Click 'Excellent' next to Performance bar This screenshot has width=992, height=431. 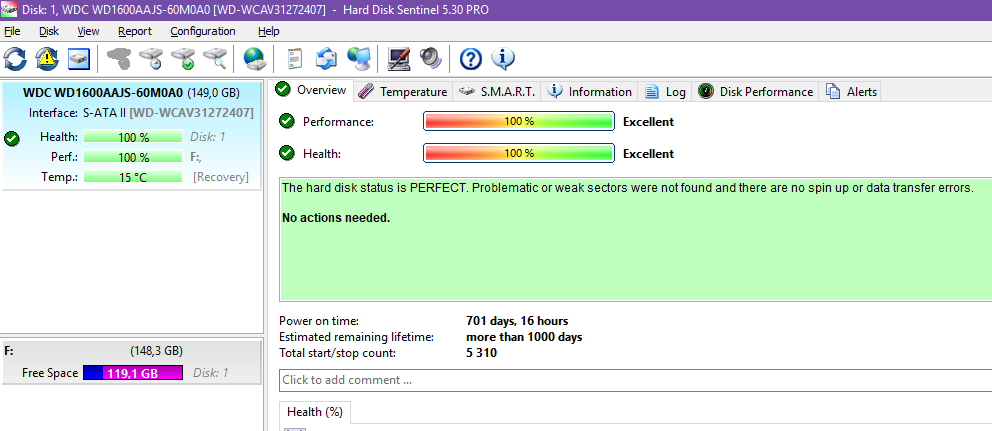648,122
